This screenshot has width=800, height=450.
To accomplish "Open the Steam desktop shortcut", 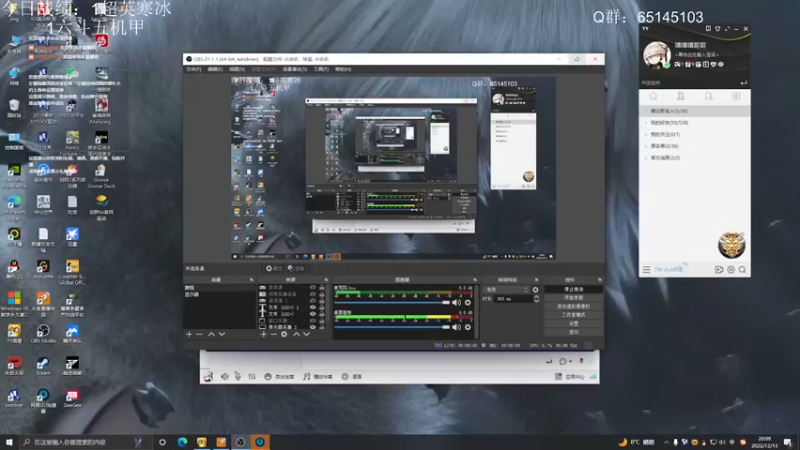I will [x=43, y=366].
